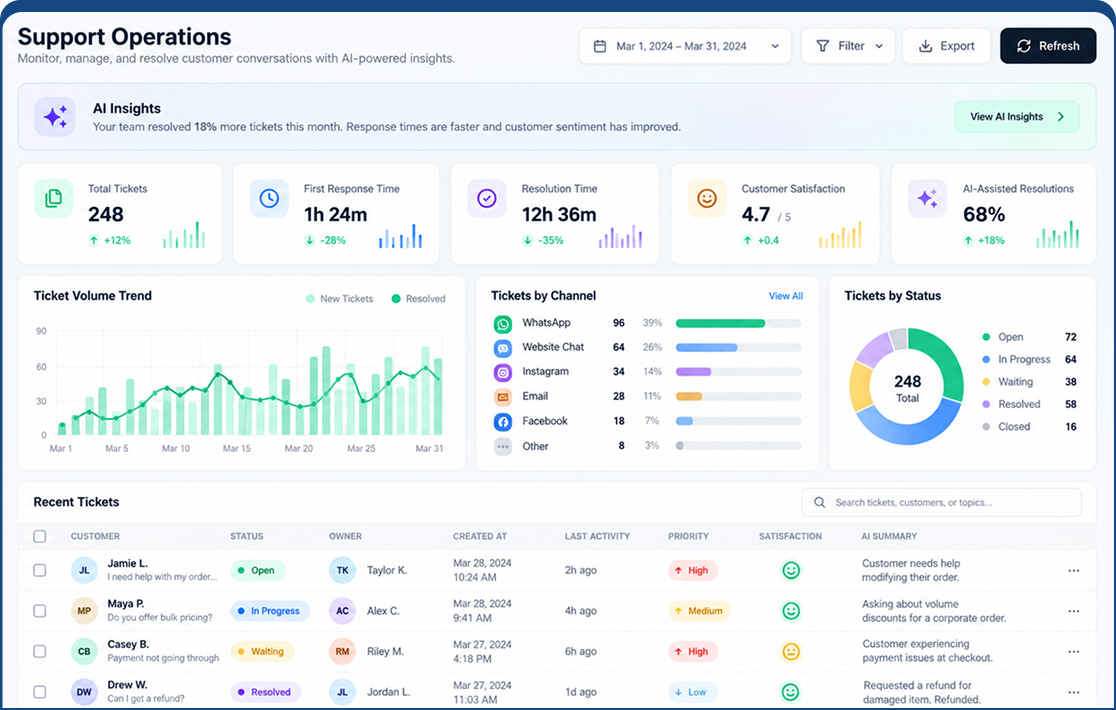Click the search tickets input field
Screen dimensions: 1116x710
(x=942, y=502)
